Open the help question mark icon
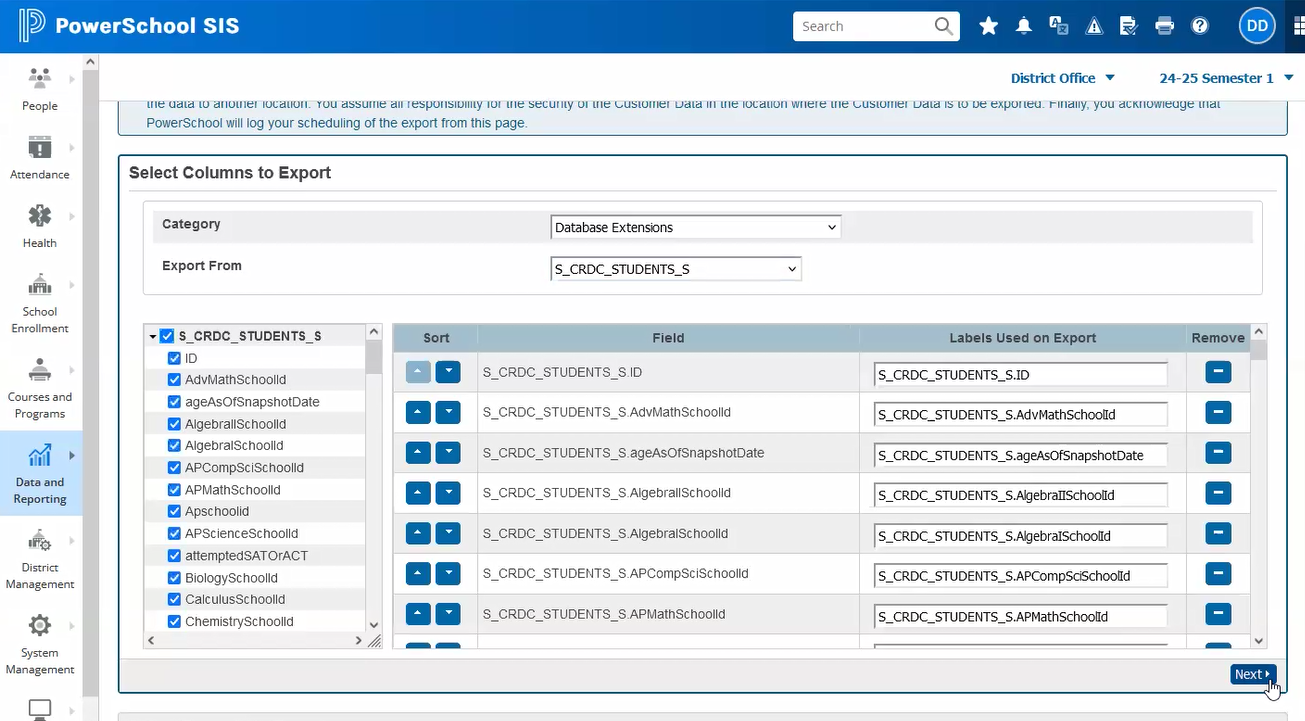 pyautogui.click(x=1200, y=27)
